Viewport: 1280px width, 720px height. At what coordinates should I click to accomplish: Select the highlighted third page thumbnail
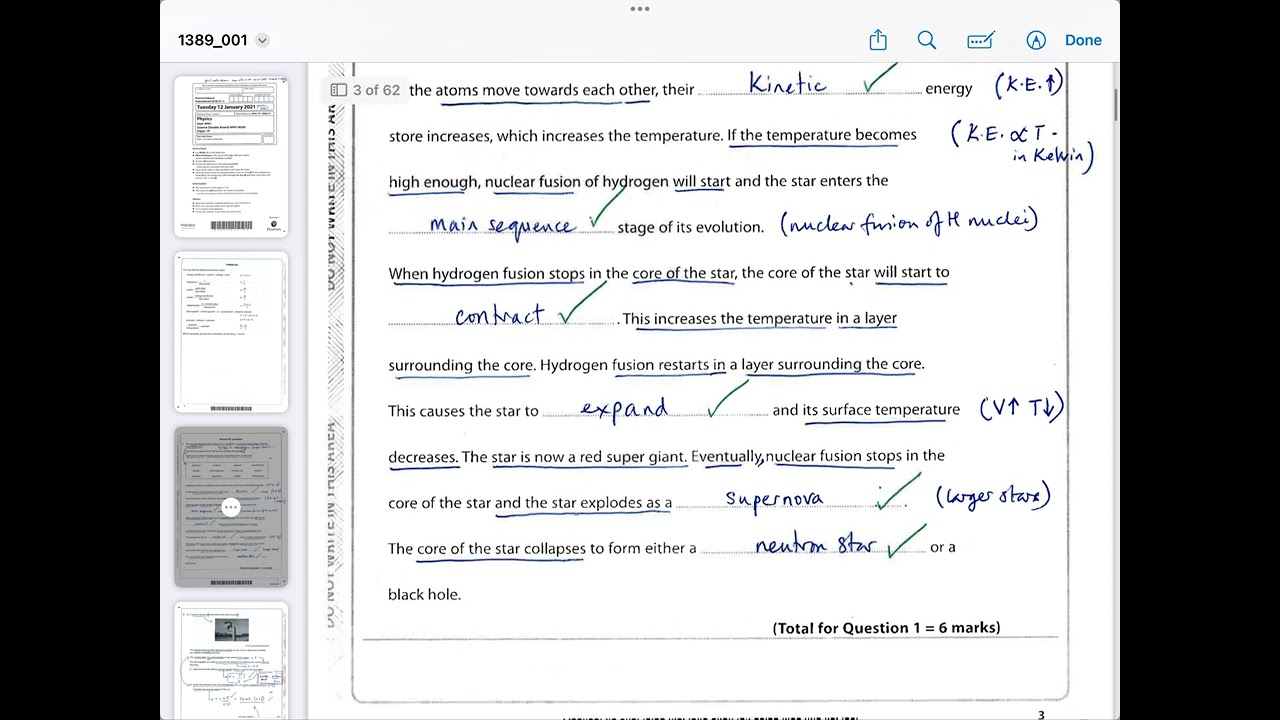(231, 507)
